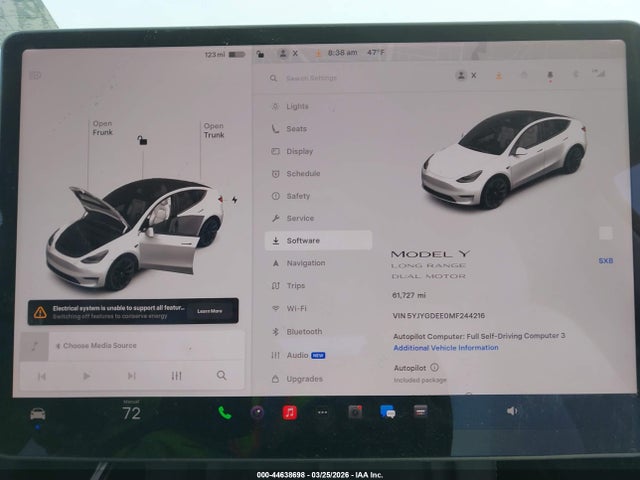
Task: Tap the unlock padlock icon above the car
Action: coord(142,140)
